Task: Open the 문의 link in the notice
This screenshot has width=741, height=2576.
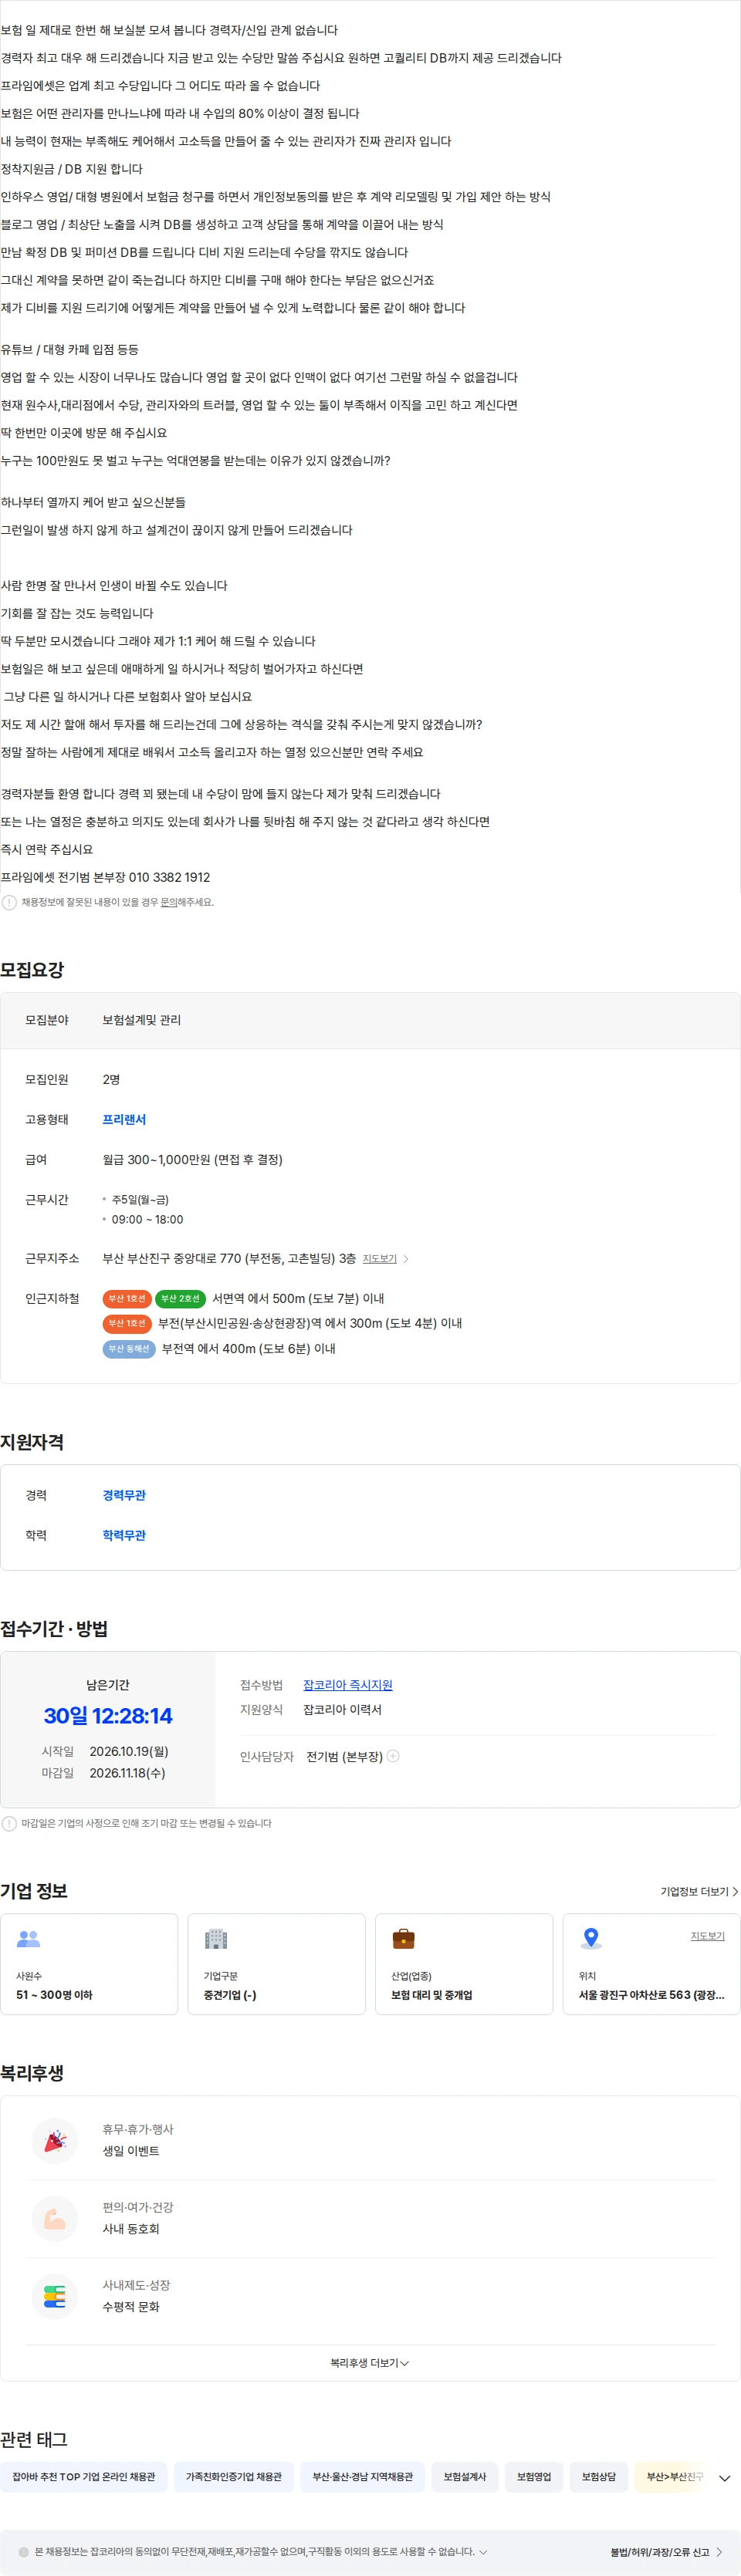Action: [169, 902]
